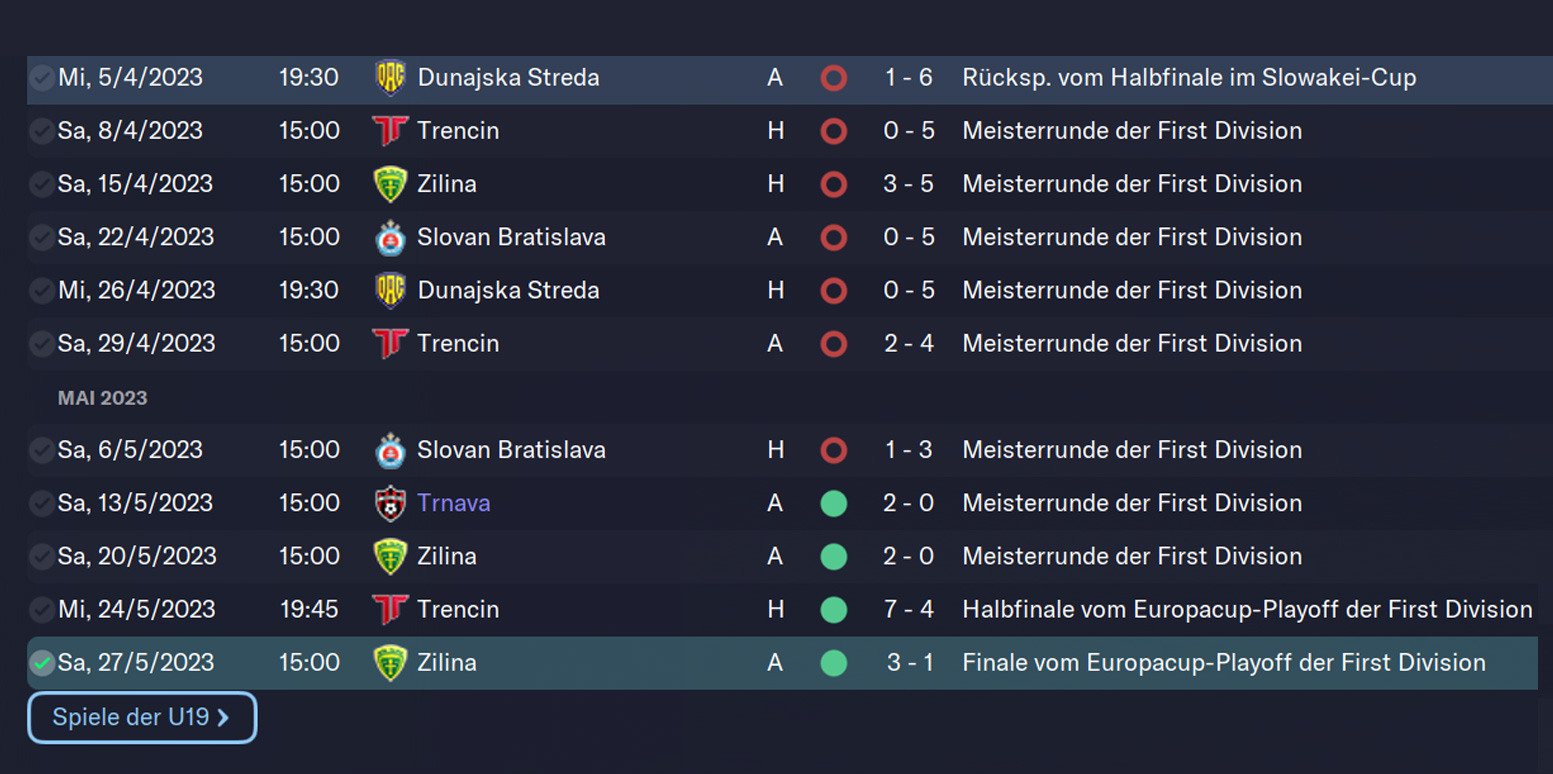
Task: Click green win indicator for 27/5/2023 final
Action: coord(833,663)
